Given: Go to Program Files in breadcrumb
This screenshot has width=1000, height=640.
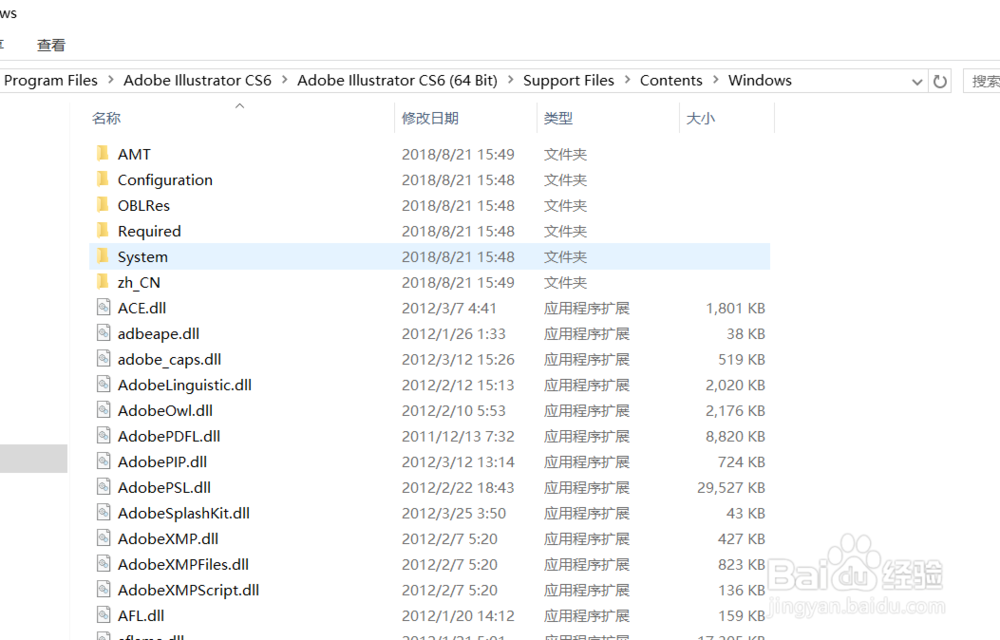Looking at the screenshot, I should coord(50,80).
